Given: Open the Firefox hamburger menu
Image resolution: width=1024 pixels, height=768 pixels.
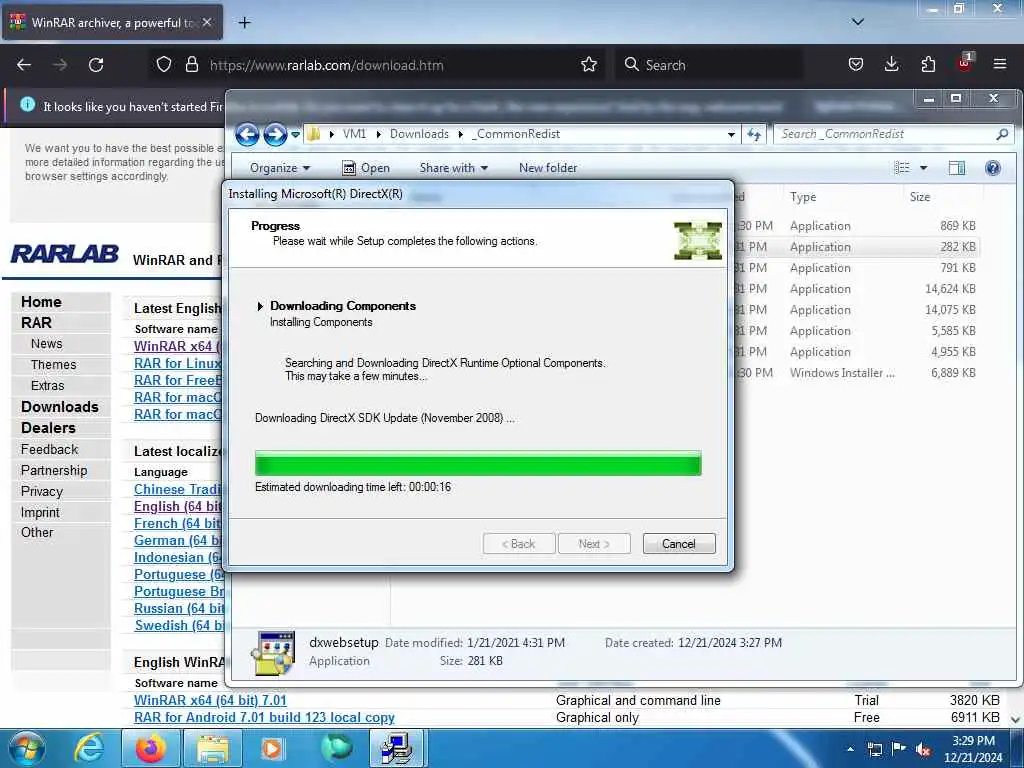Looking at the screenshot, I should [x=1000, y=65].
